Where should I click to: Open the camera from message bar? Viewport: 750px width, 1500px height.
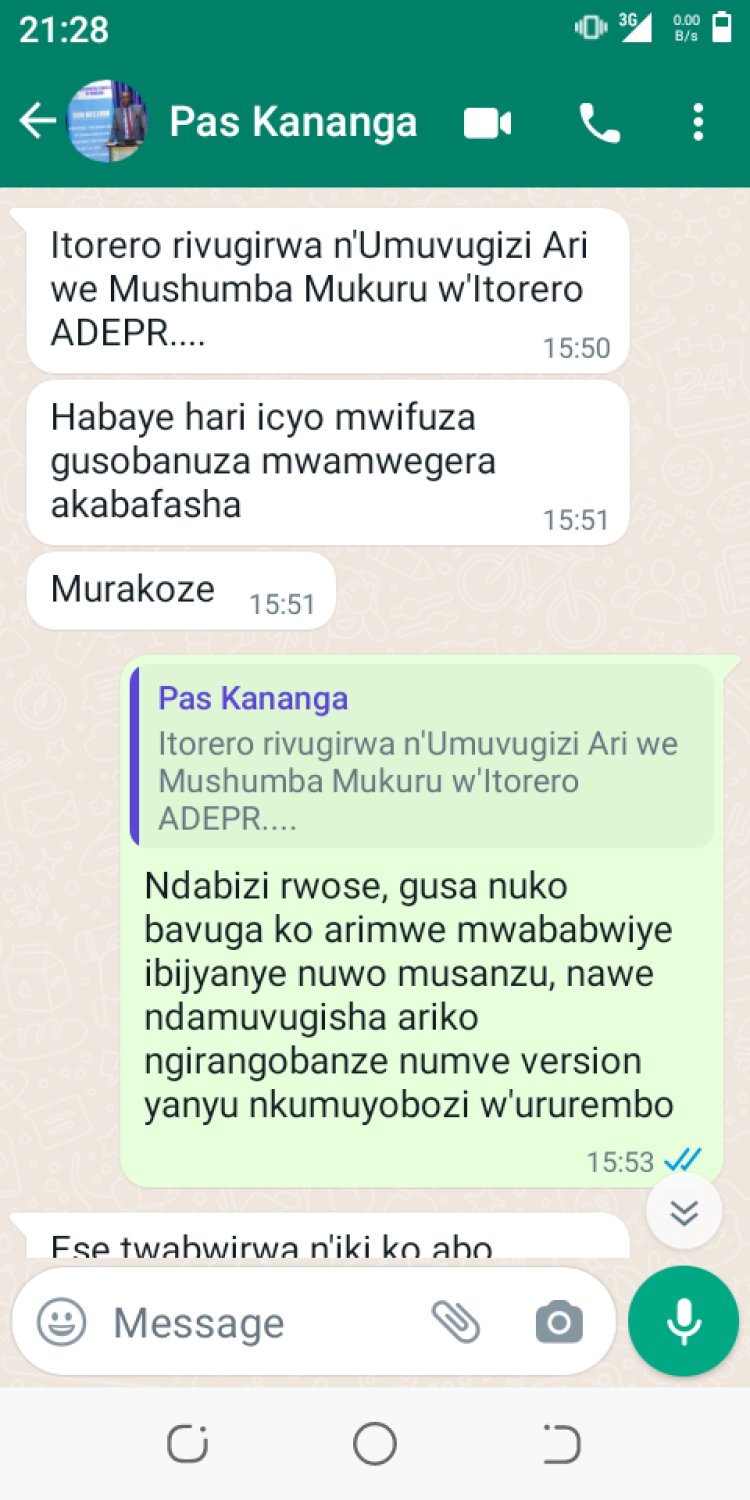[x=559, y=1323]
